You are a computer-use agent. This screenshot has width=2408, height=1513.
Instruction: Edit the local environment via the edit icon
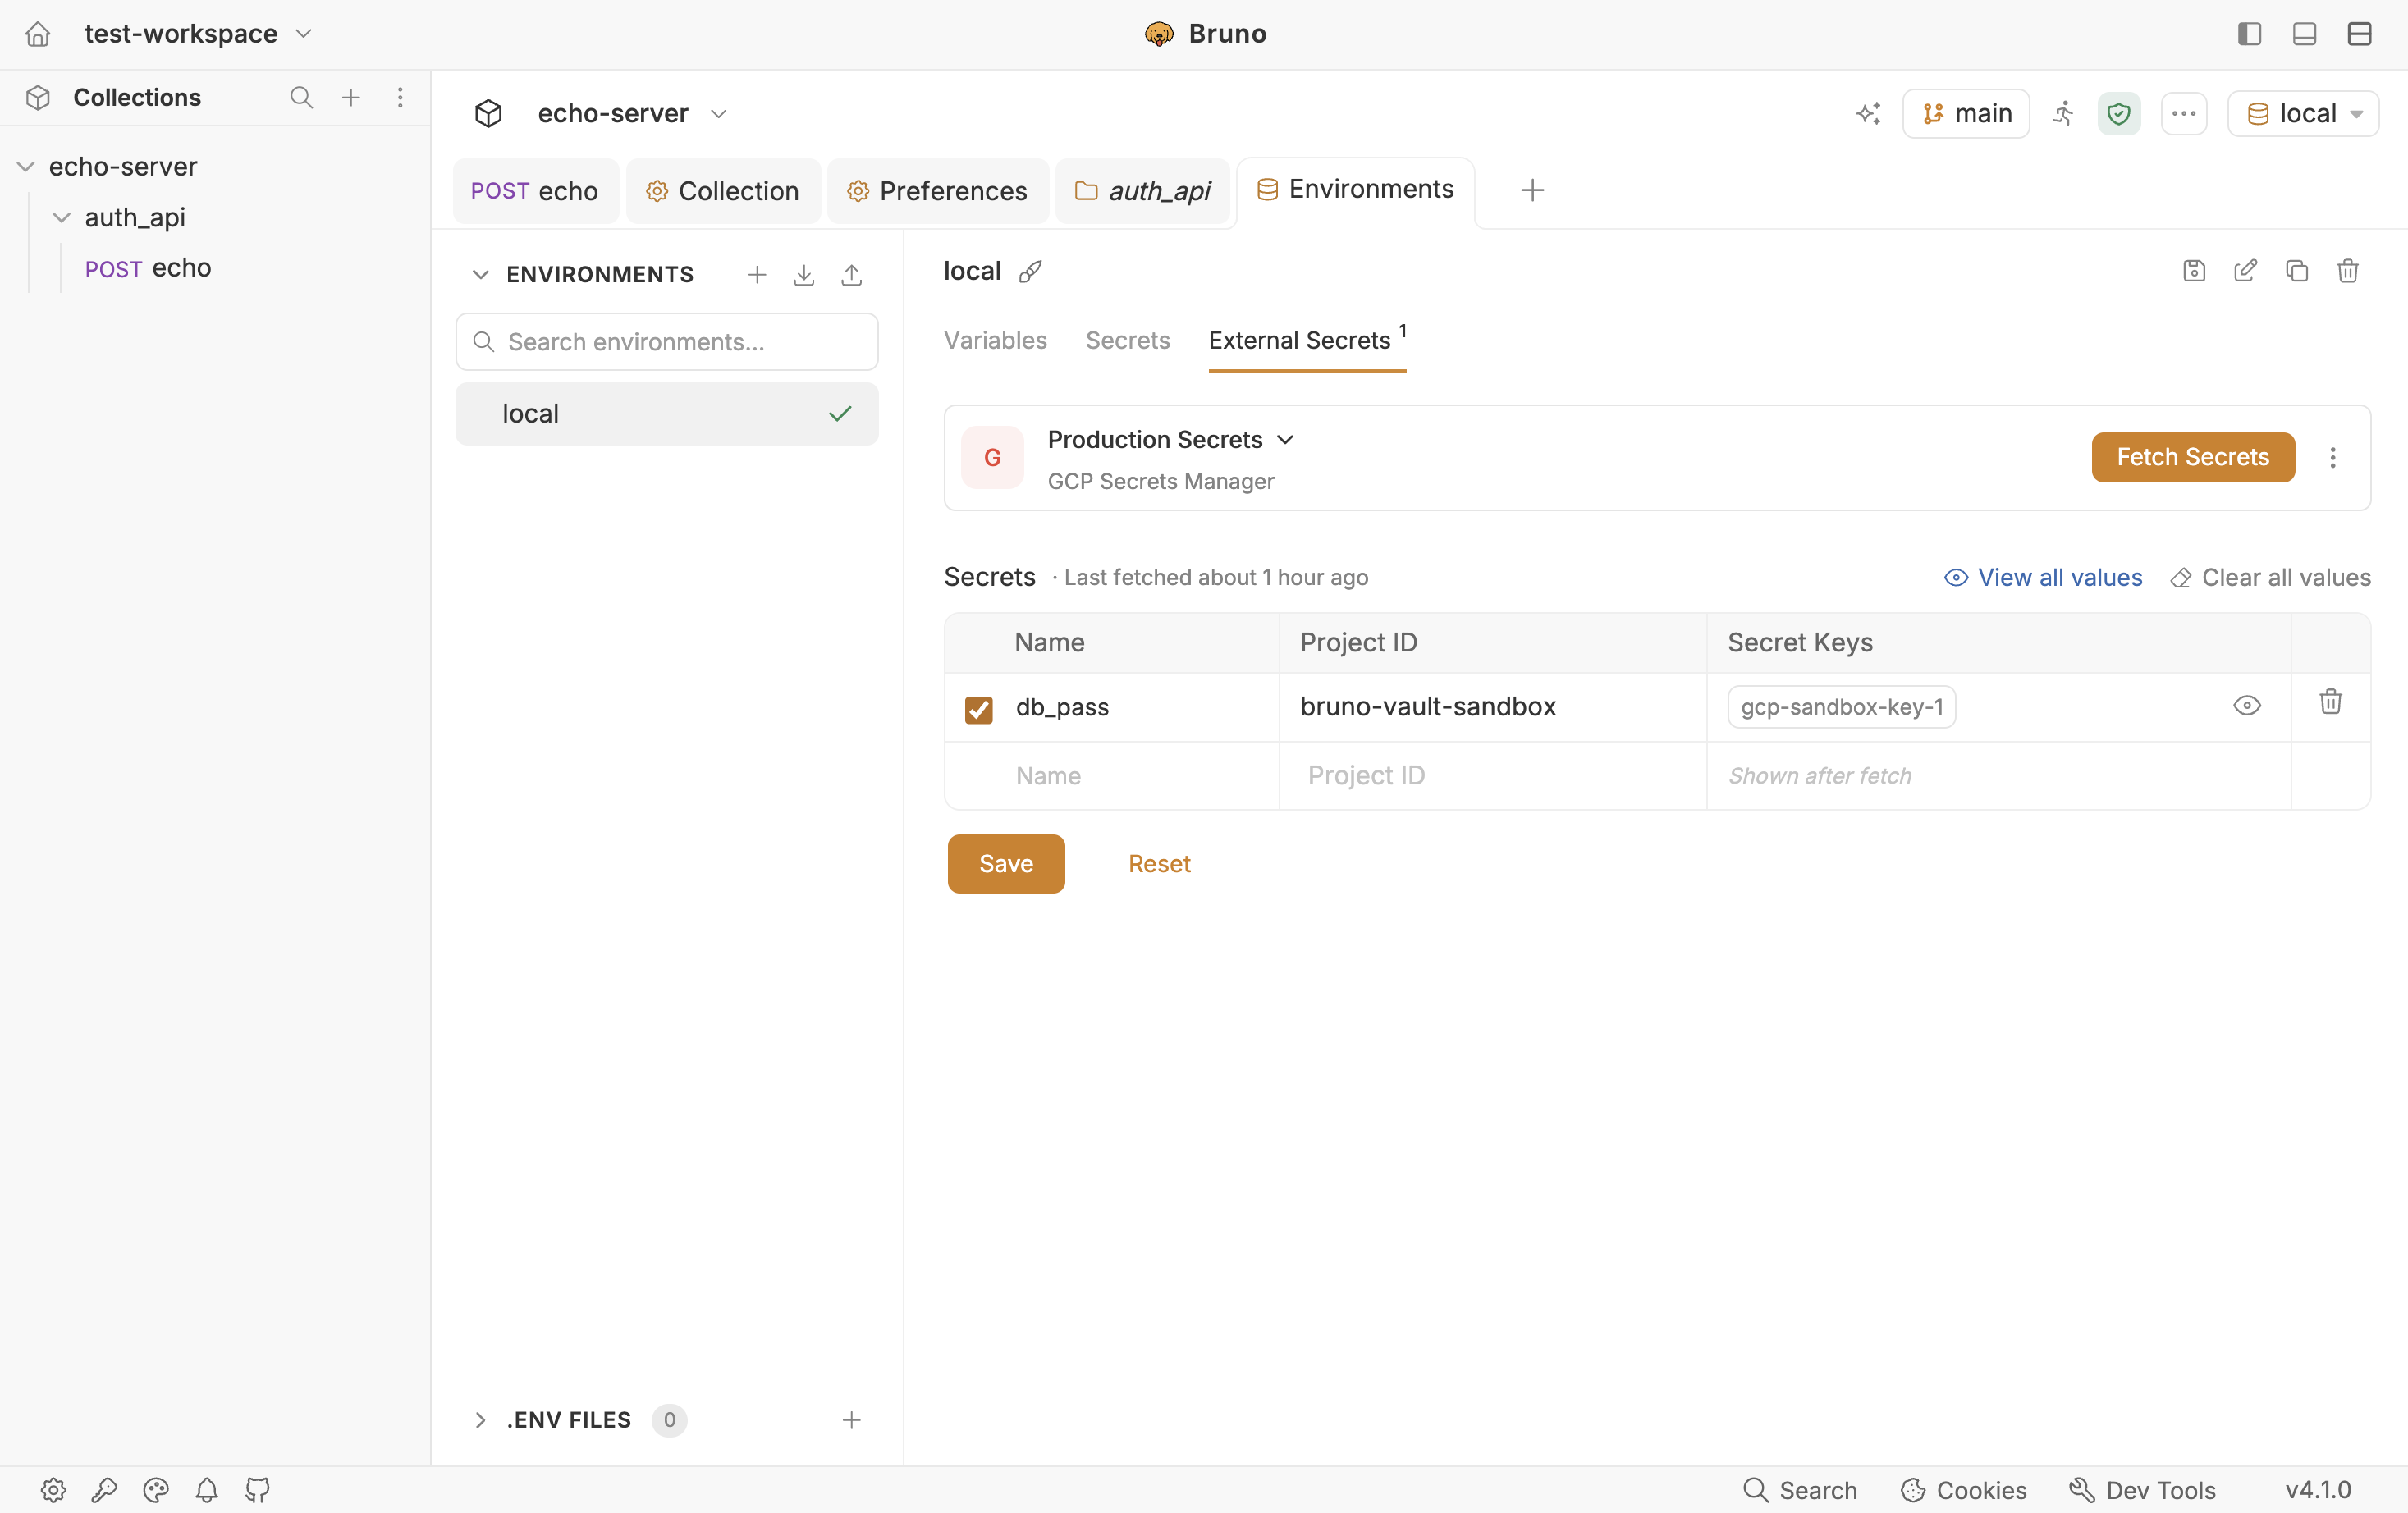2245,270
